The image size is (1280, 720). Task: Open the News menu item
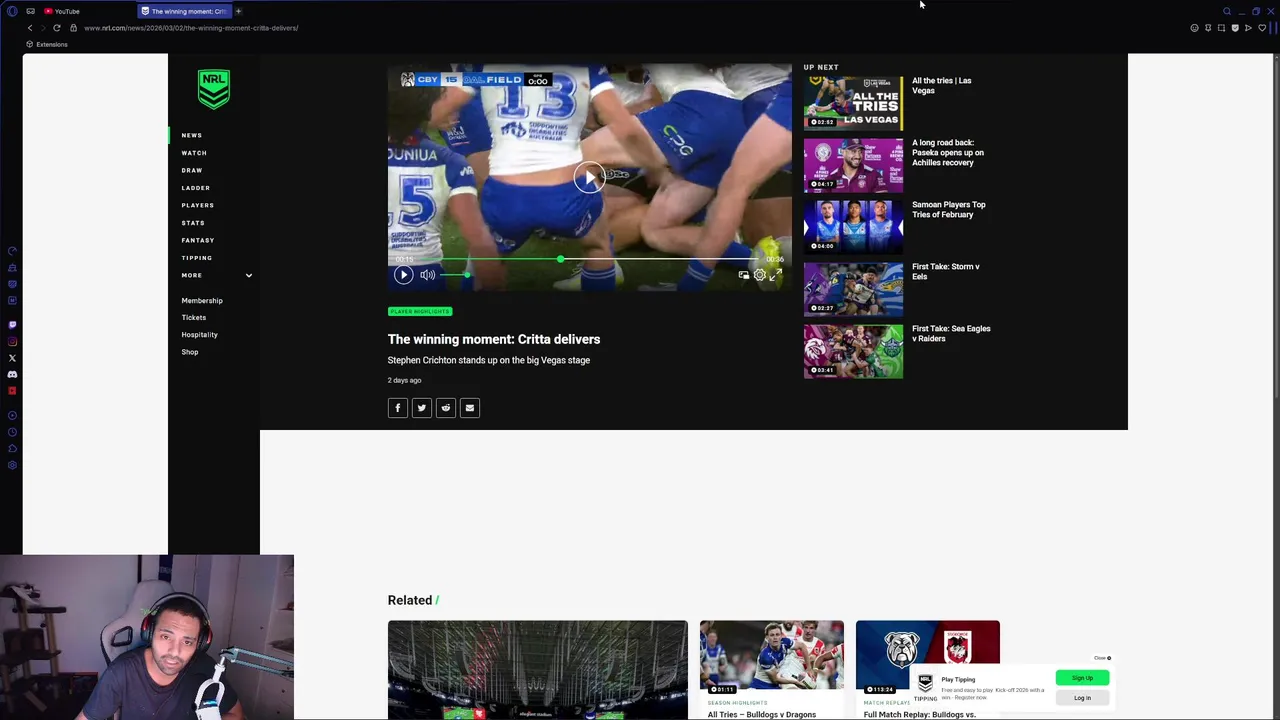coord(192,135)
